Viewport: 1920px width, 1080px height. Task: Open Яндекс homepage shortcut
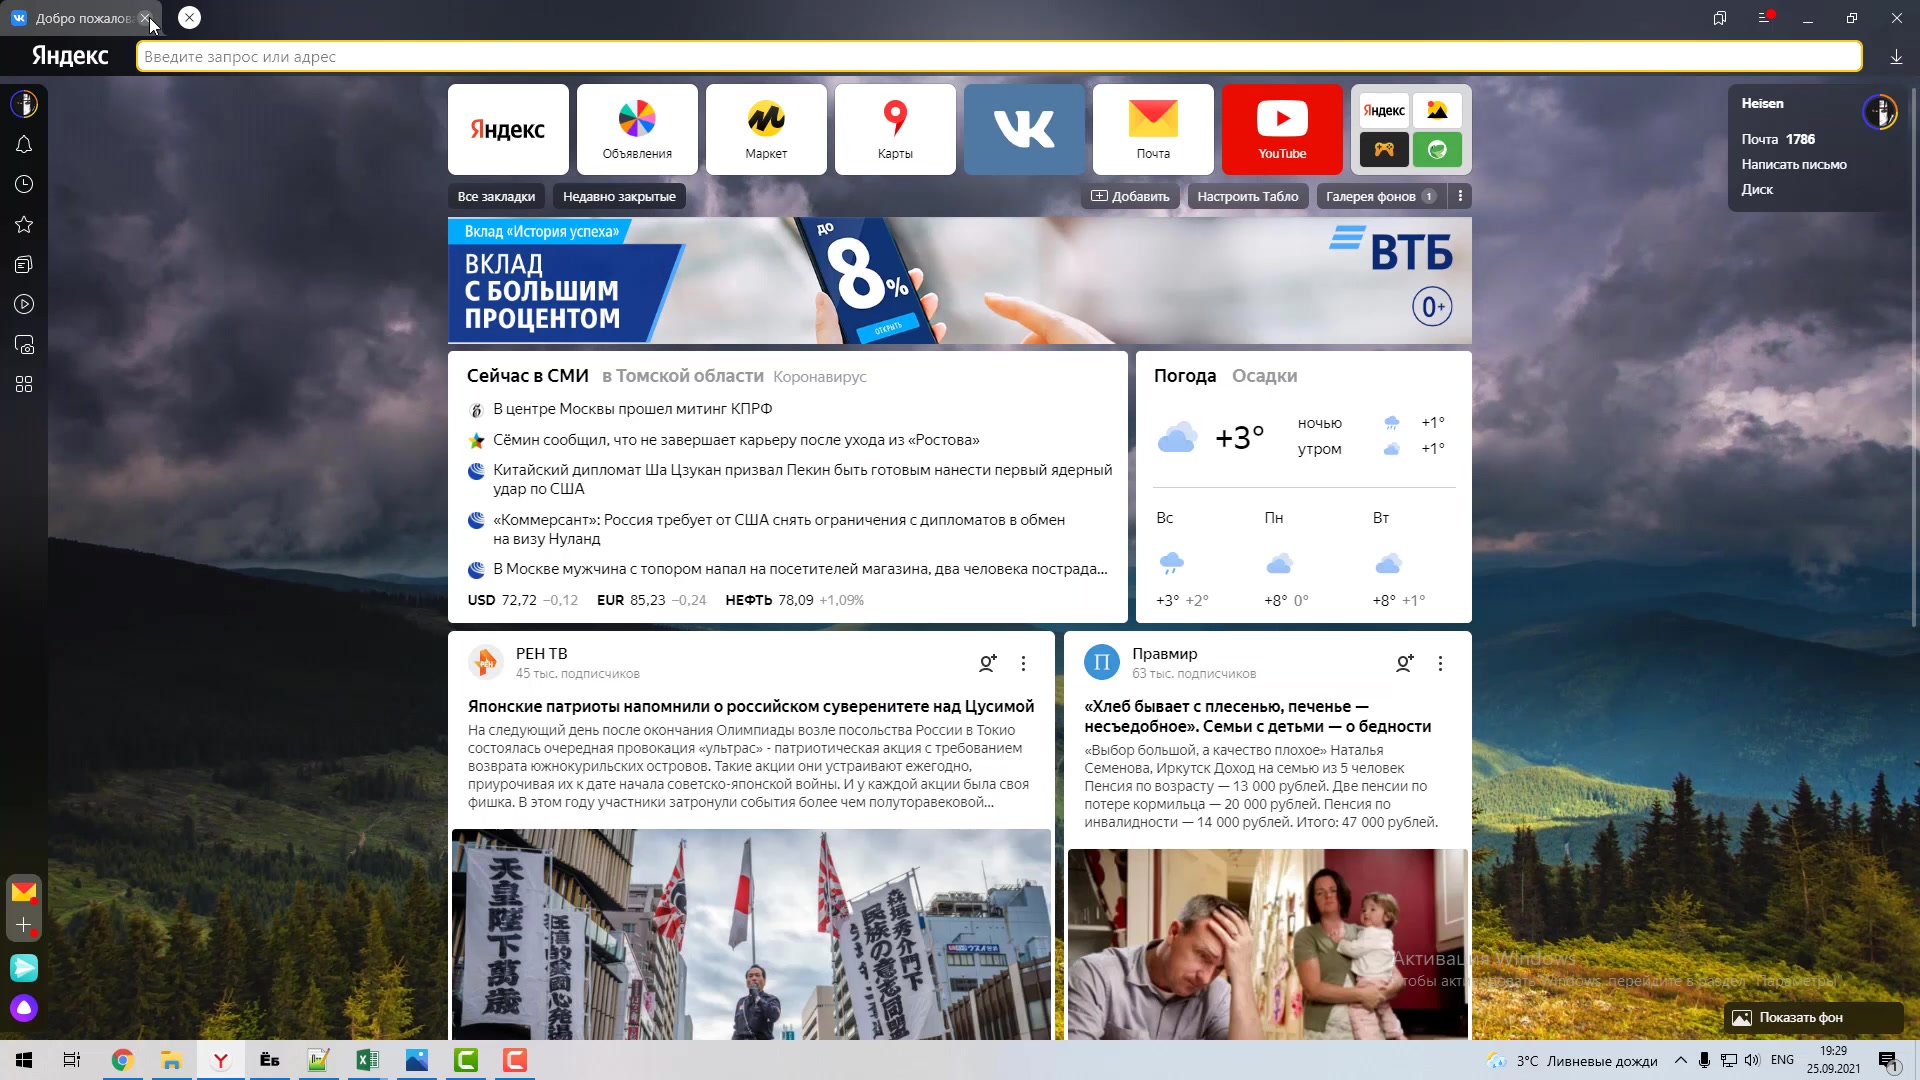coord(508,129)
